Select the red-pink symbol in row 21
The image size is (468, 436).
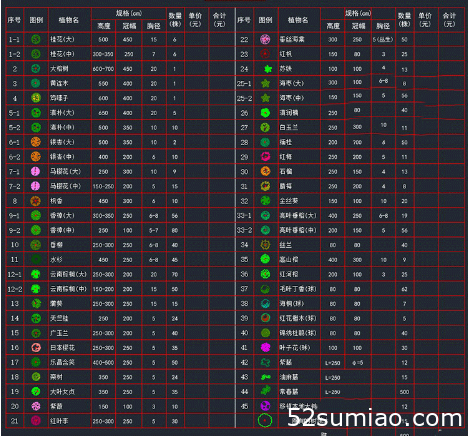point(36,421)
